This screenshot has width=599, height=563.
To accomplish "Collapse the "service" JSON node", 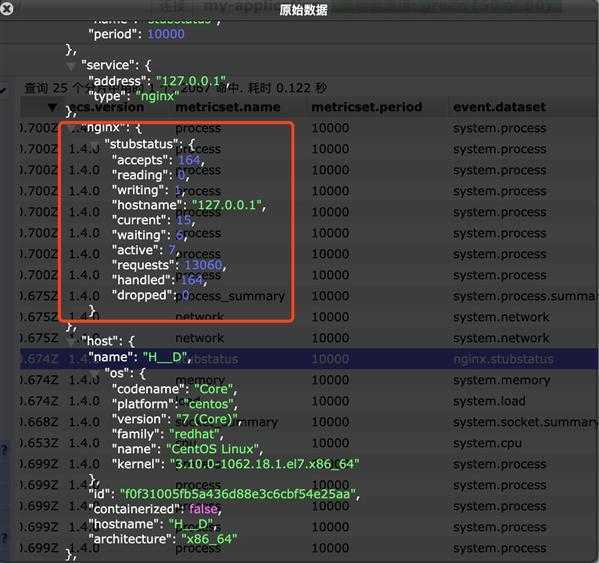I will pos(71,66).
